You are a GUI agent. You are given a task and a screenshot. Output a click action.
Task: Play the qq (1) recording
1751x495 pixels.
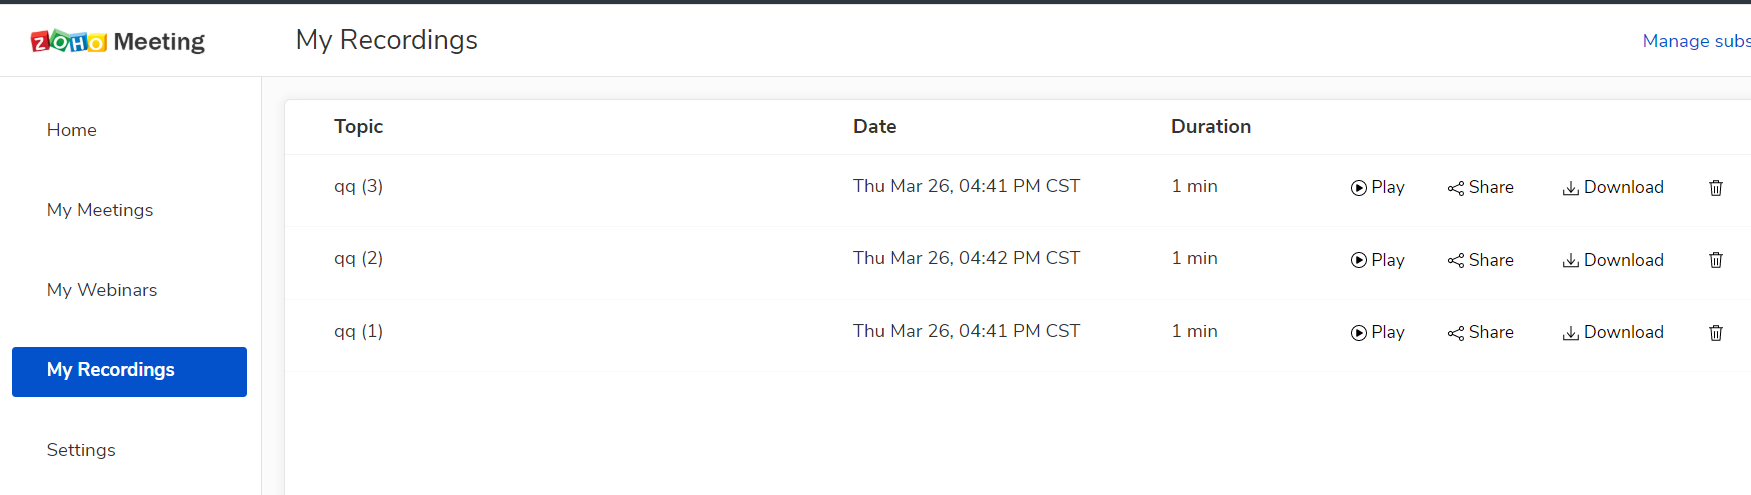[1377, 332]
